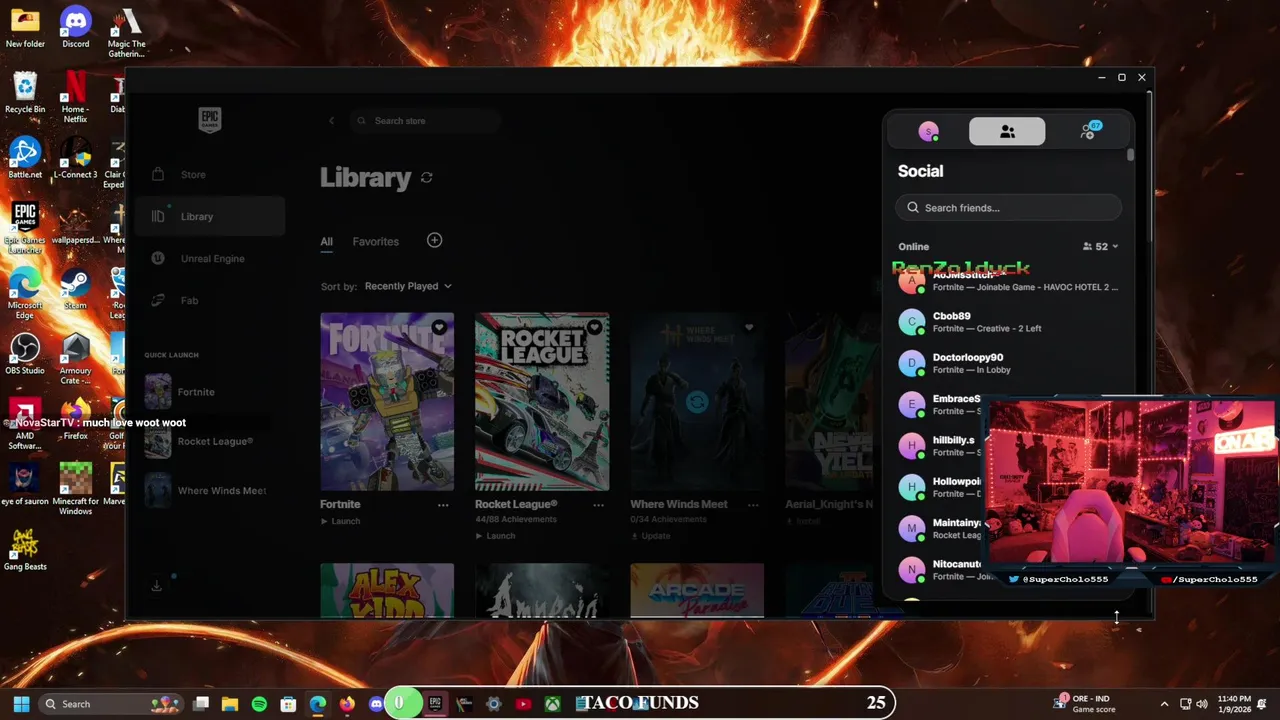This screenshot has height=720, width=1280.
Task: Open the Store page in the sidebar
Action: coord(193,174)
